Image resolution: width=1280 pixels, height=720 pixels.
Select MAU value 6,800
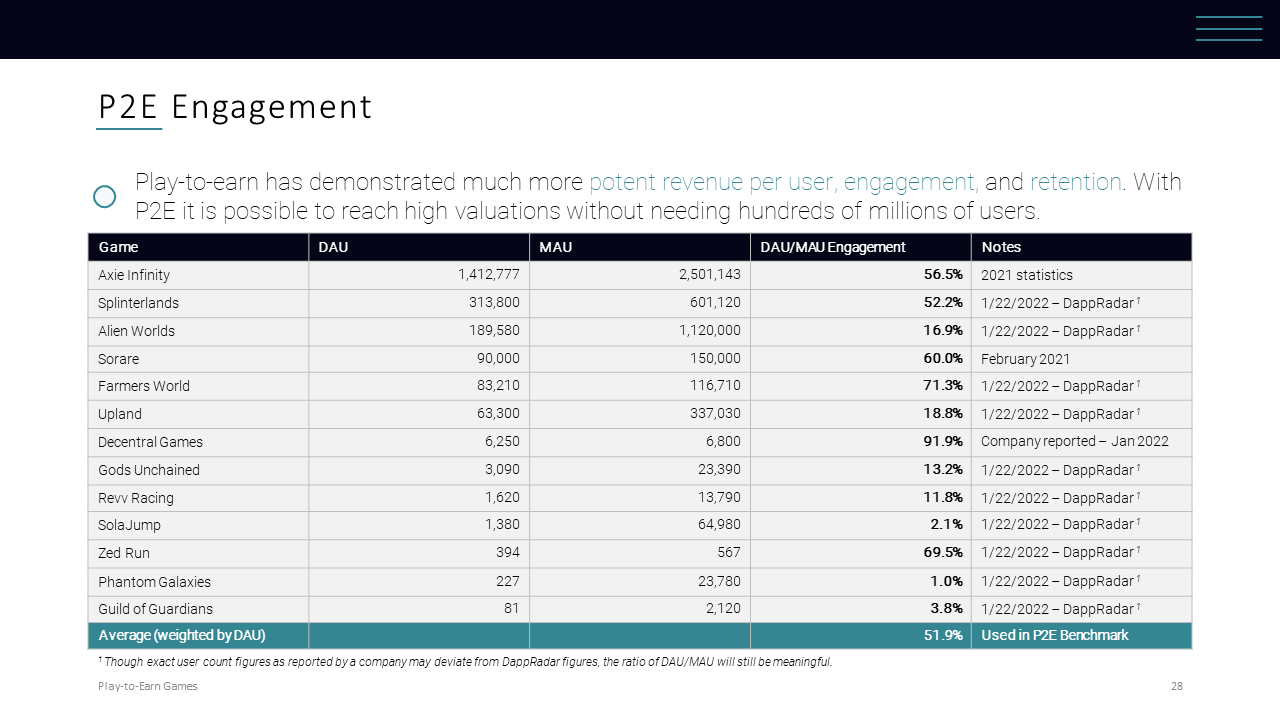click(x=723, y=442)
